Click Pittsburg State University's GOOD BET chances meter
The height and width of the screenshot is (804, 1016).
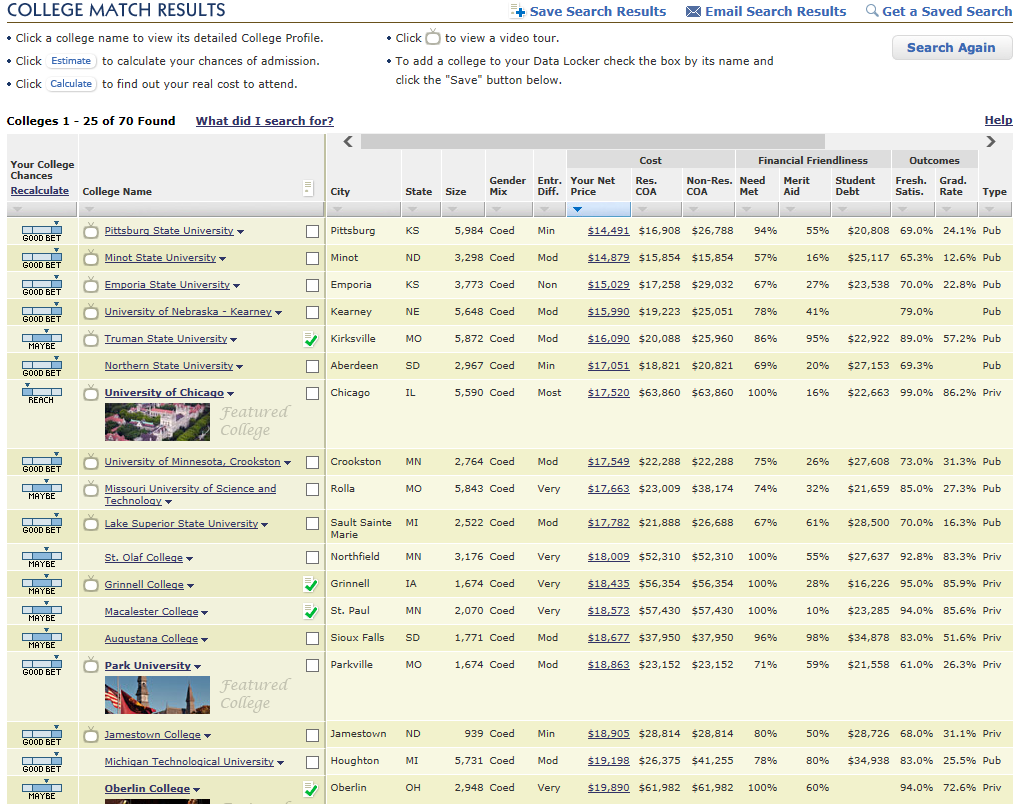point(42,232)
